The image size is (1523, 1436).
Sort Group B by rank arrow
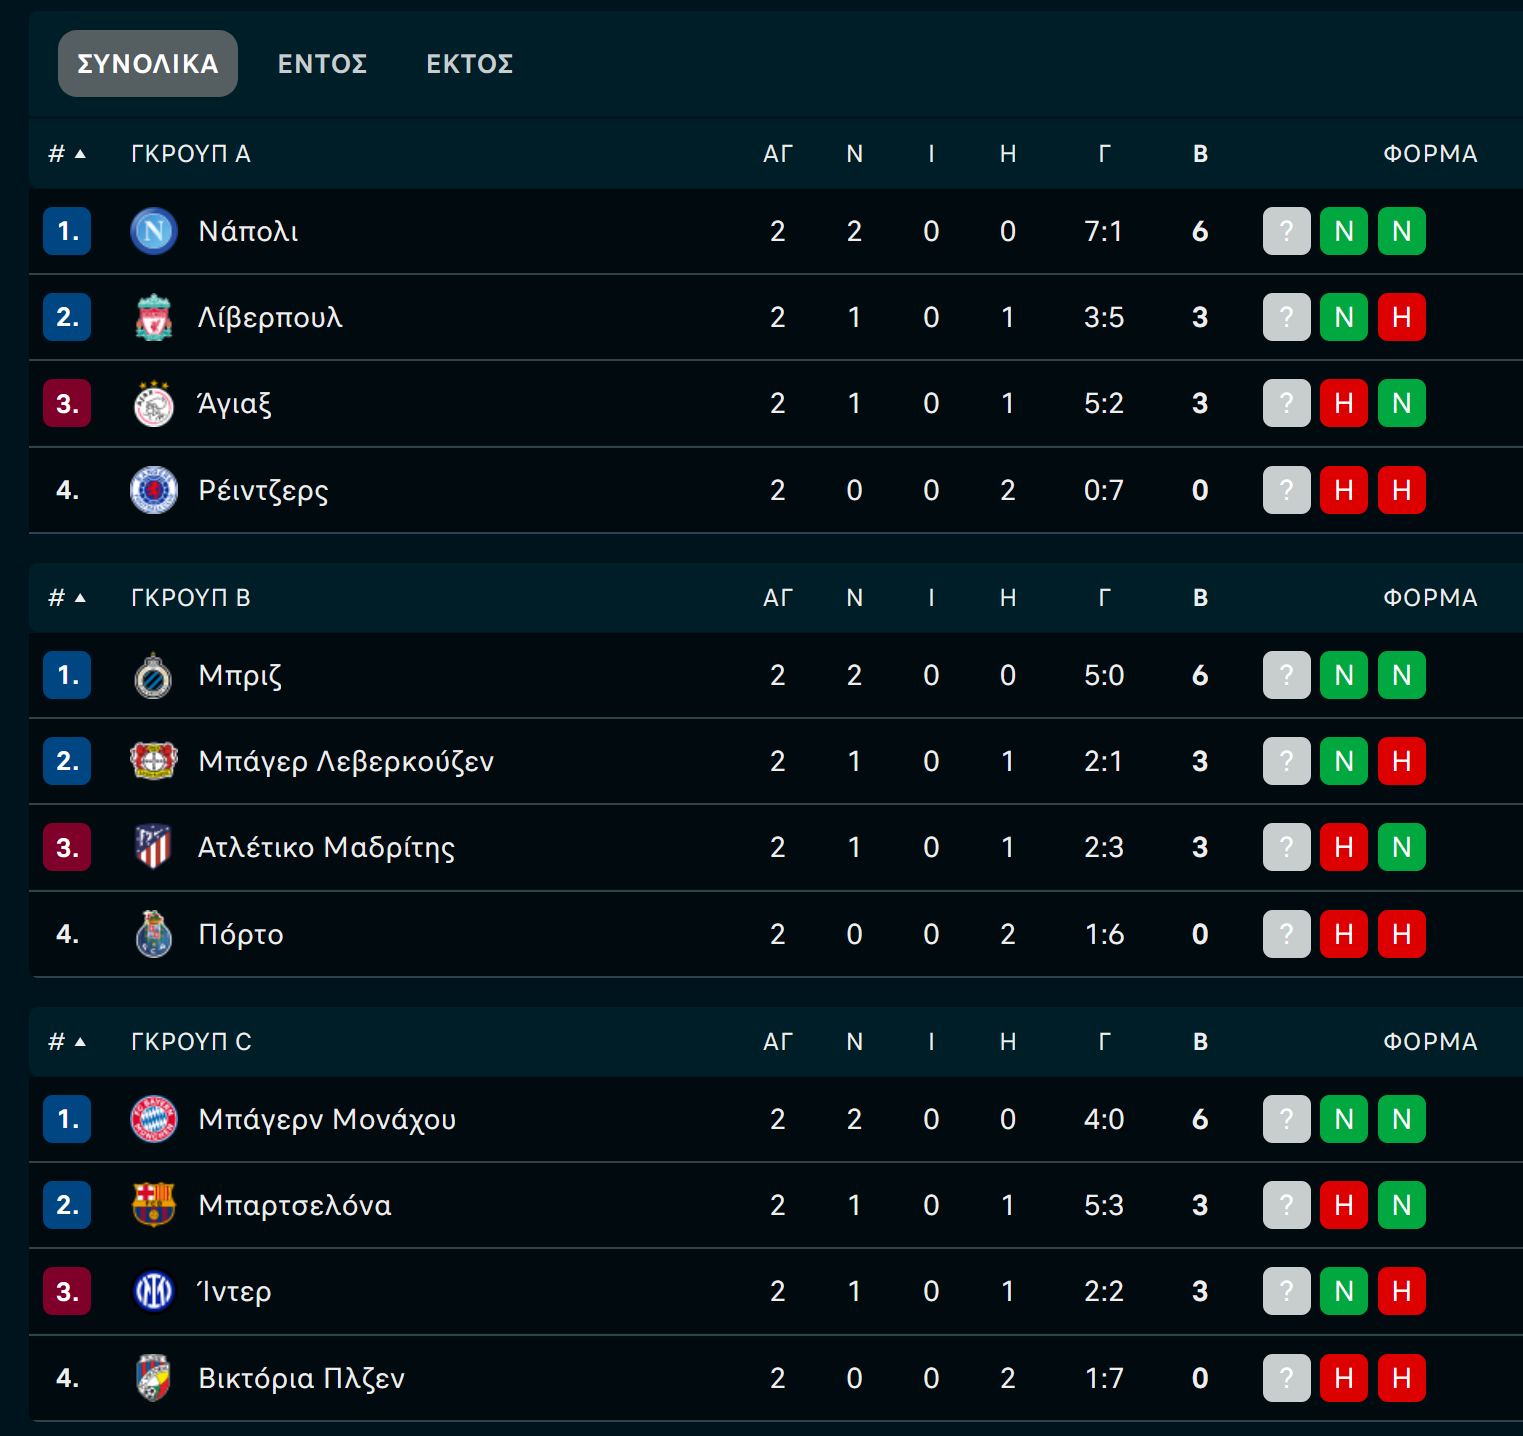coord(80,598)
